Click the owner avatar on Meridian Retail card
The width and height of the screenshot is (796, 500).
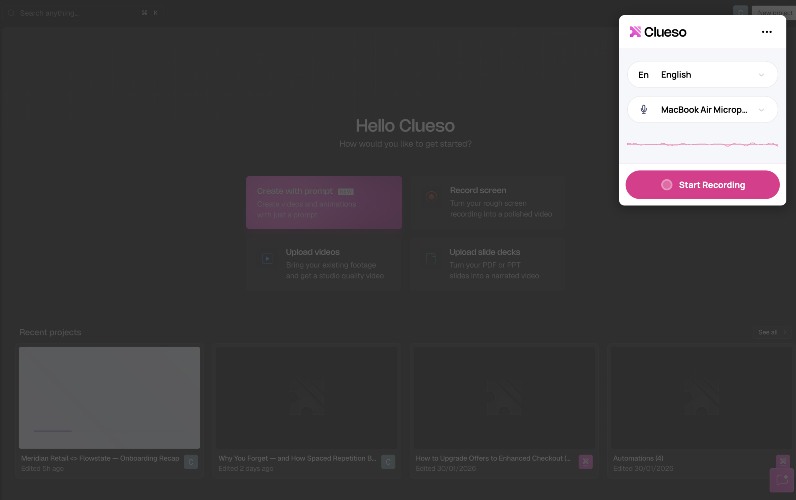pyautogui.click(x=191, y=462)
